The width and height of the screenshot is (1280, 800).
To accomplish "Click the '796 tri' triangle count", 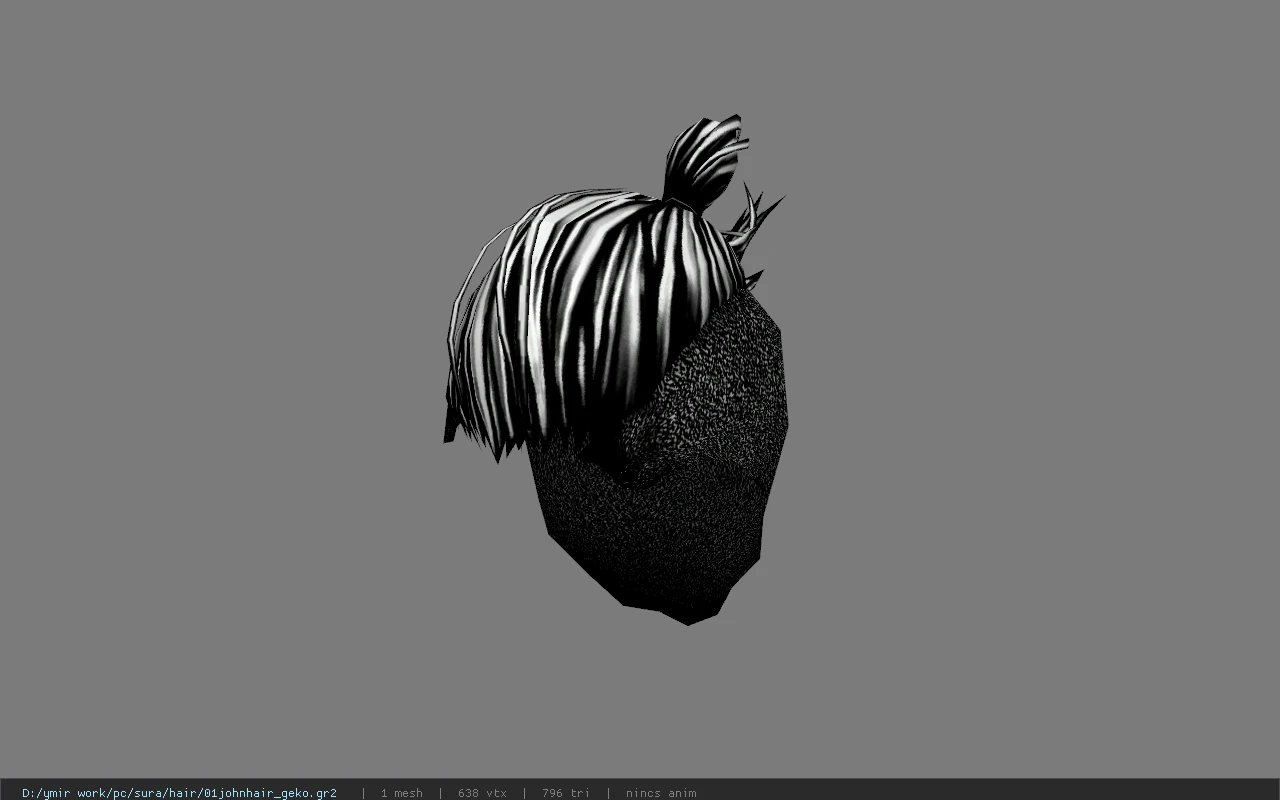I will coord(566,793).
